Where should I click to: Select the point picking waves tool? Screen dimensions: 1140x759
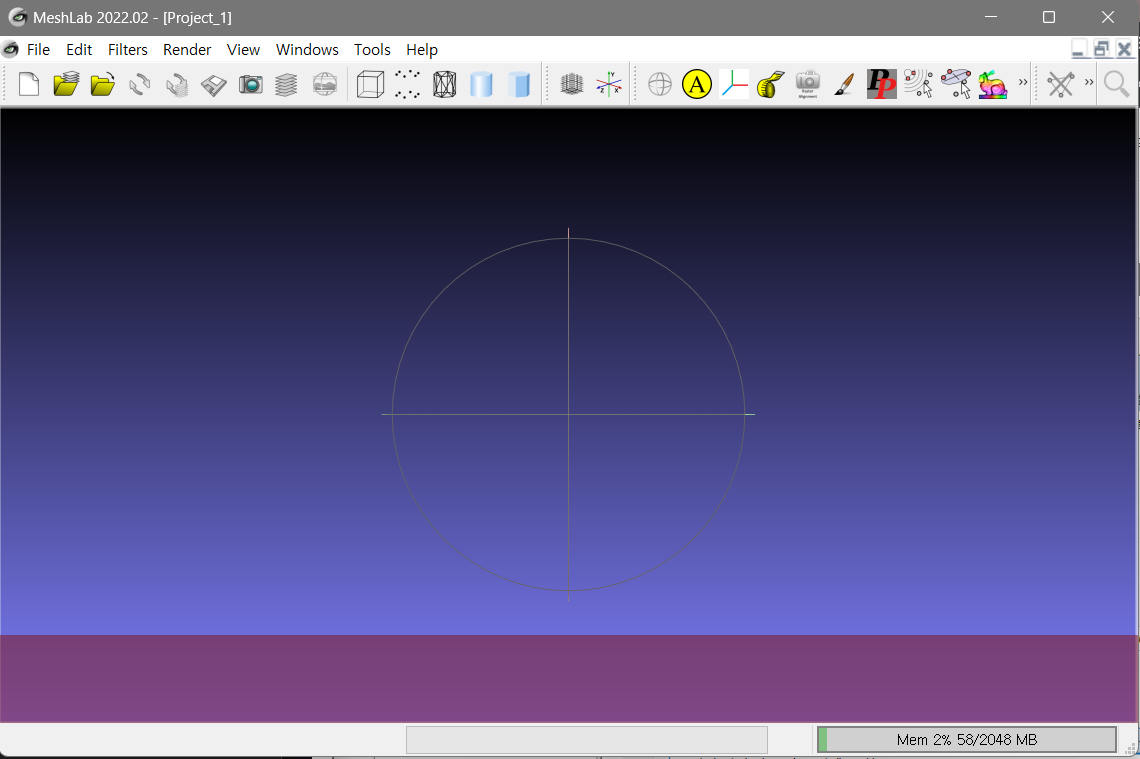(919, 85)
